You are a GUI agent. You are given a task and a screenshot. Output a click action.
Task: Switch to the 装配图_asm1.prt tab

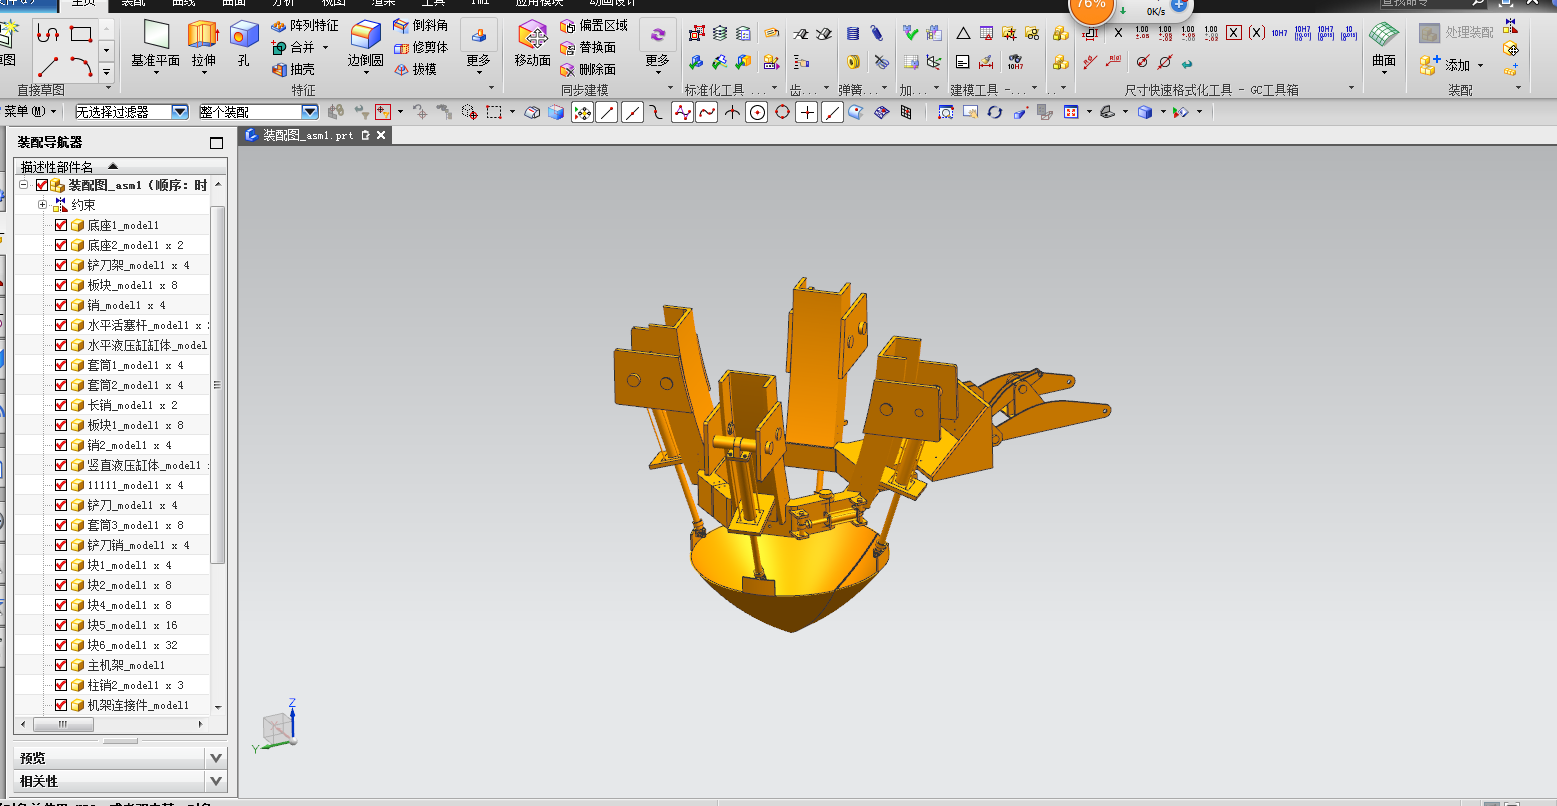pyautogui.click(x=308, y=135)
